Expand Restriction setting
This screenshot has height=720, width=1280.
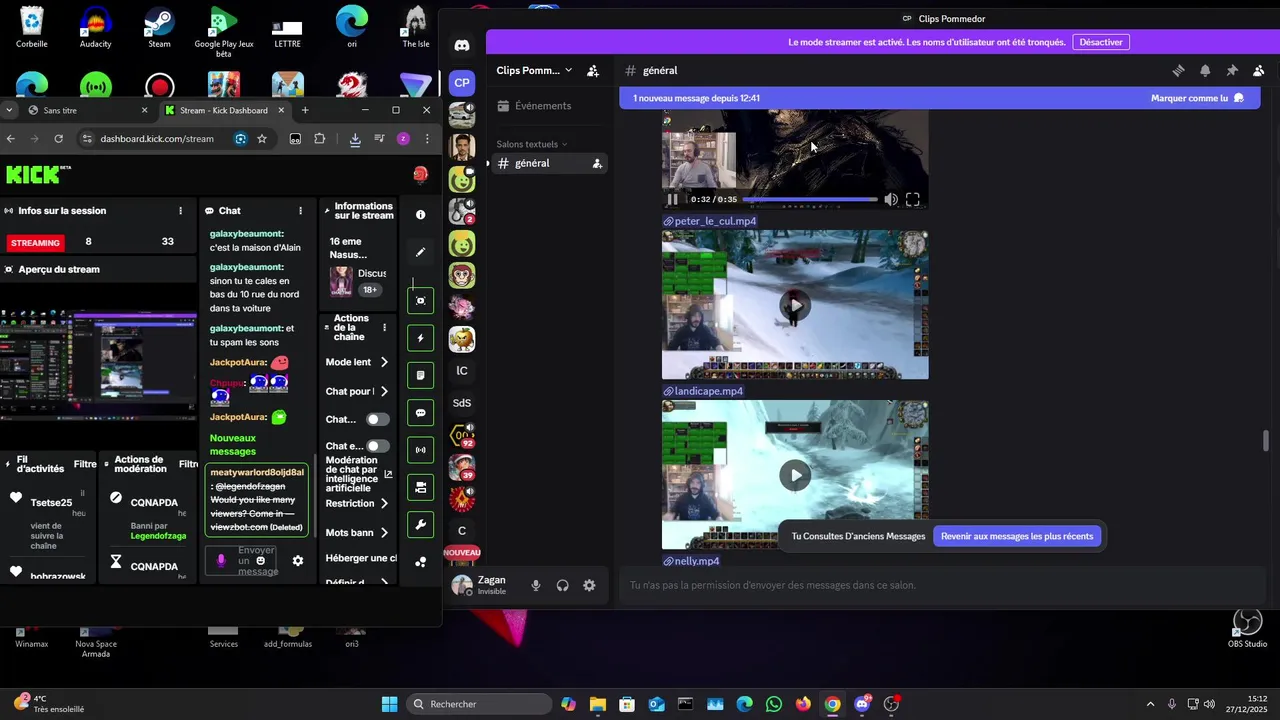pos(384,503)
